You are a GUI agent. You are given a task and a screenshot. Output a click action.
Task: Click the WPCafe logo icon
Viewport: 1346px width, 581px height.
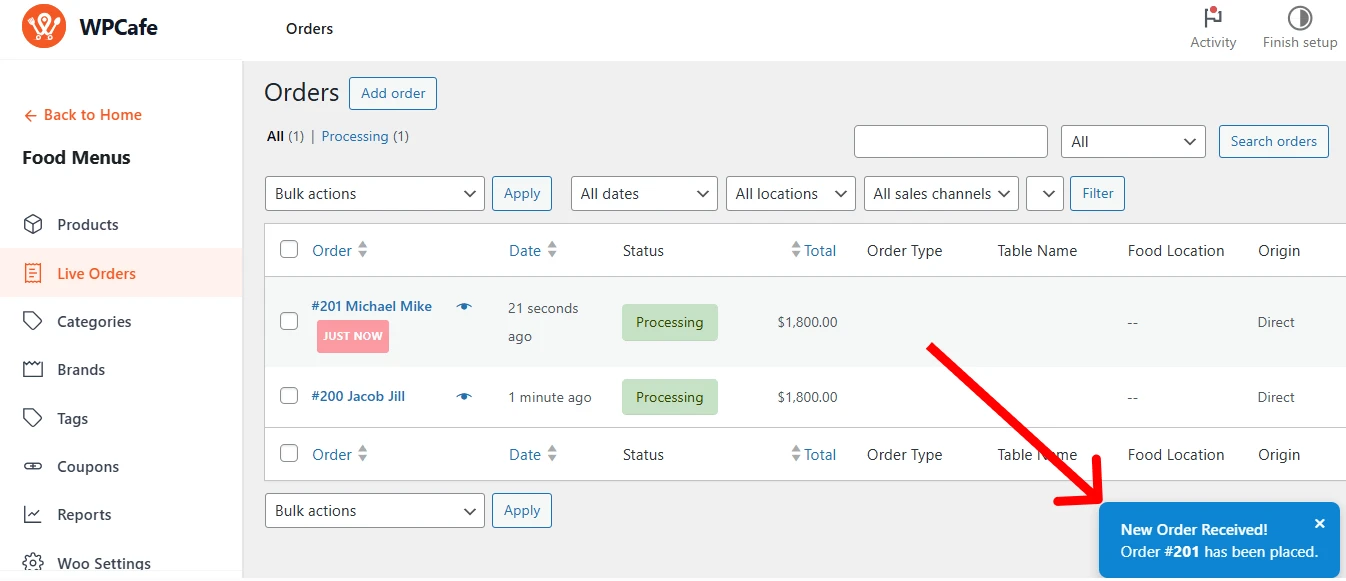tap(43, 27)
